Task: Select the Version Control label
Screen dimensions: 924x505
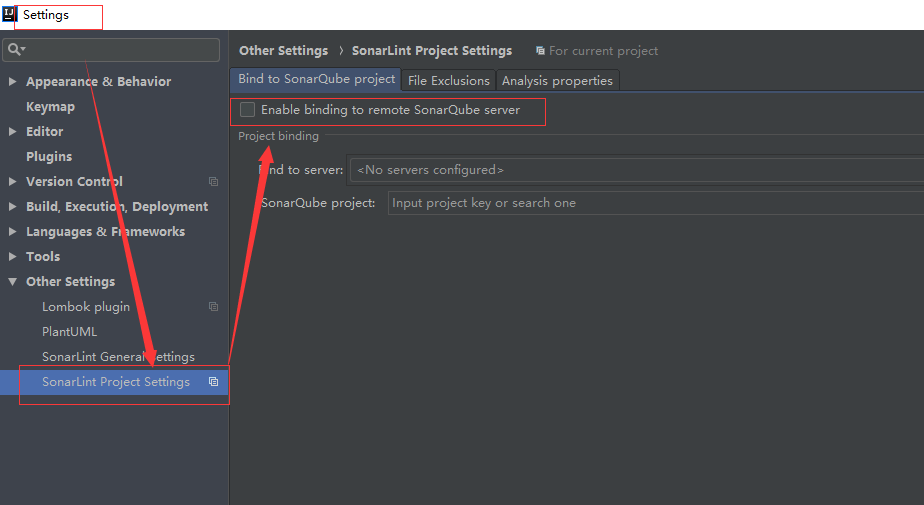Action: (x=74, y=181)
